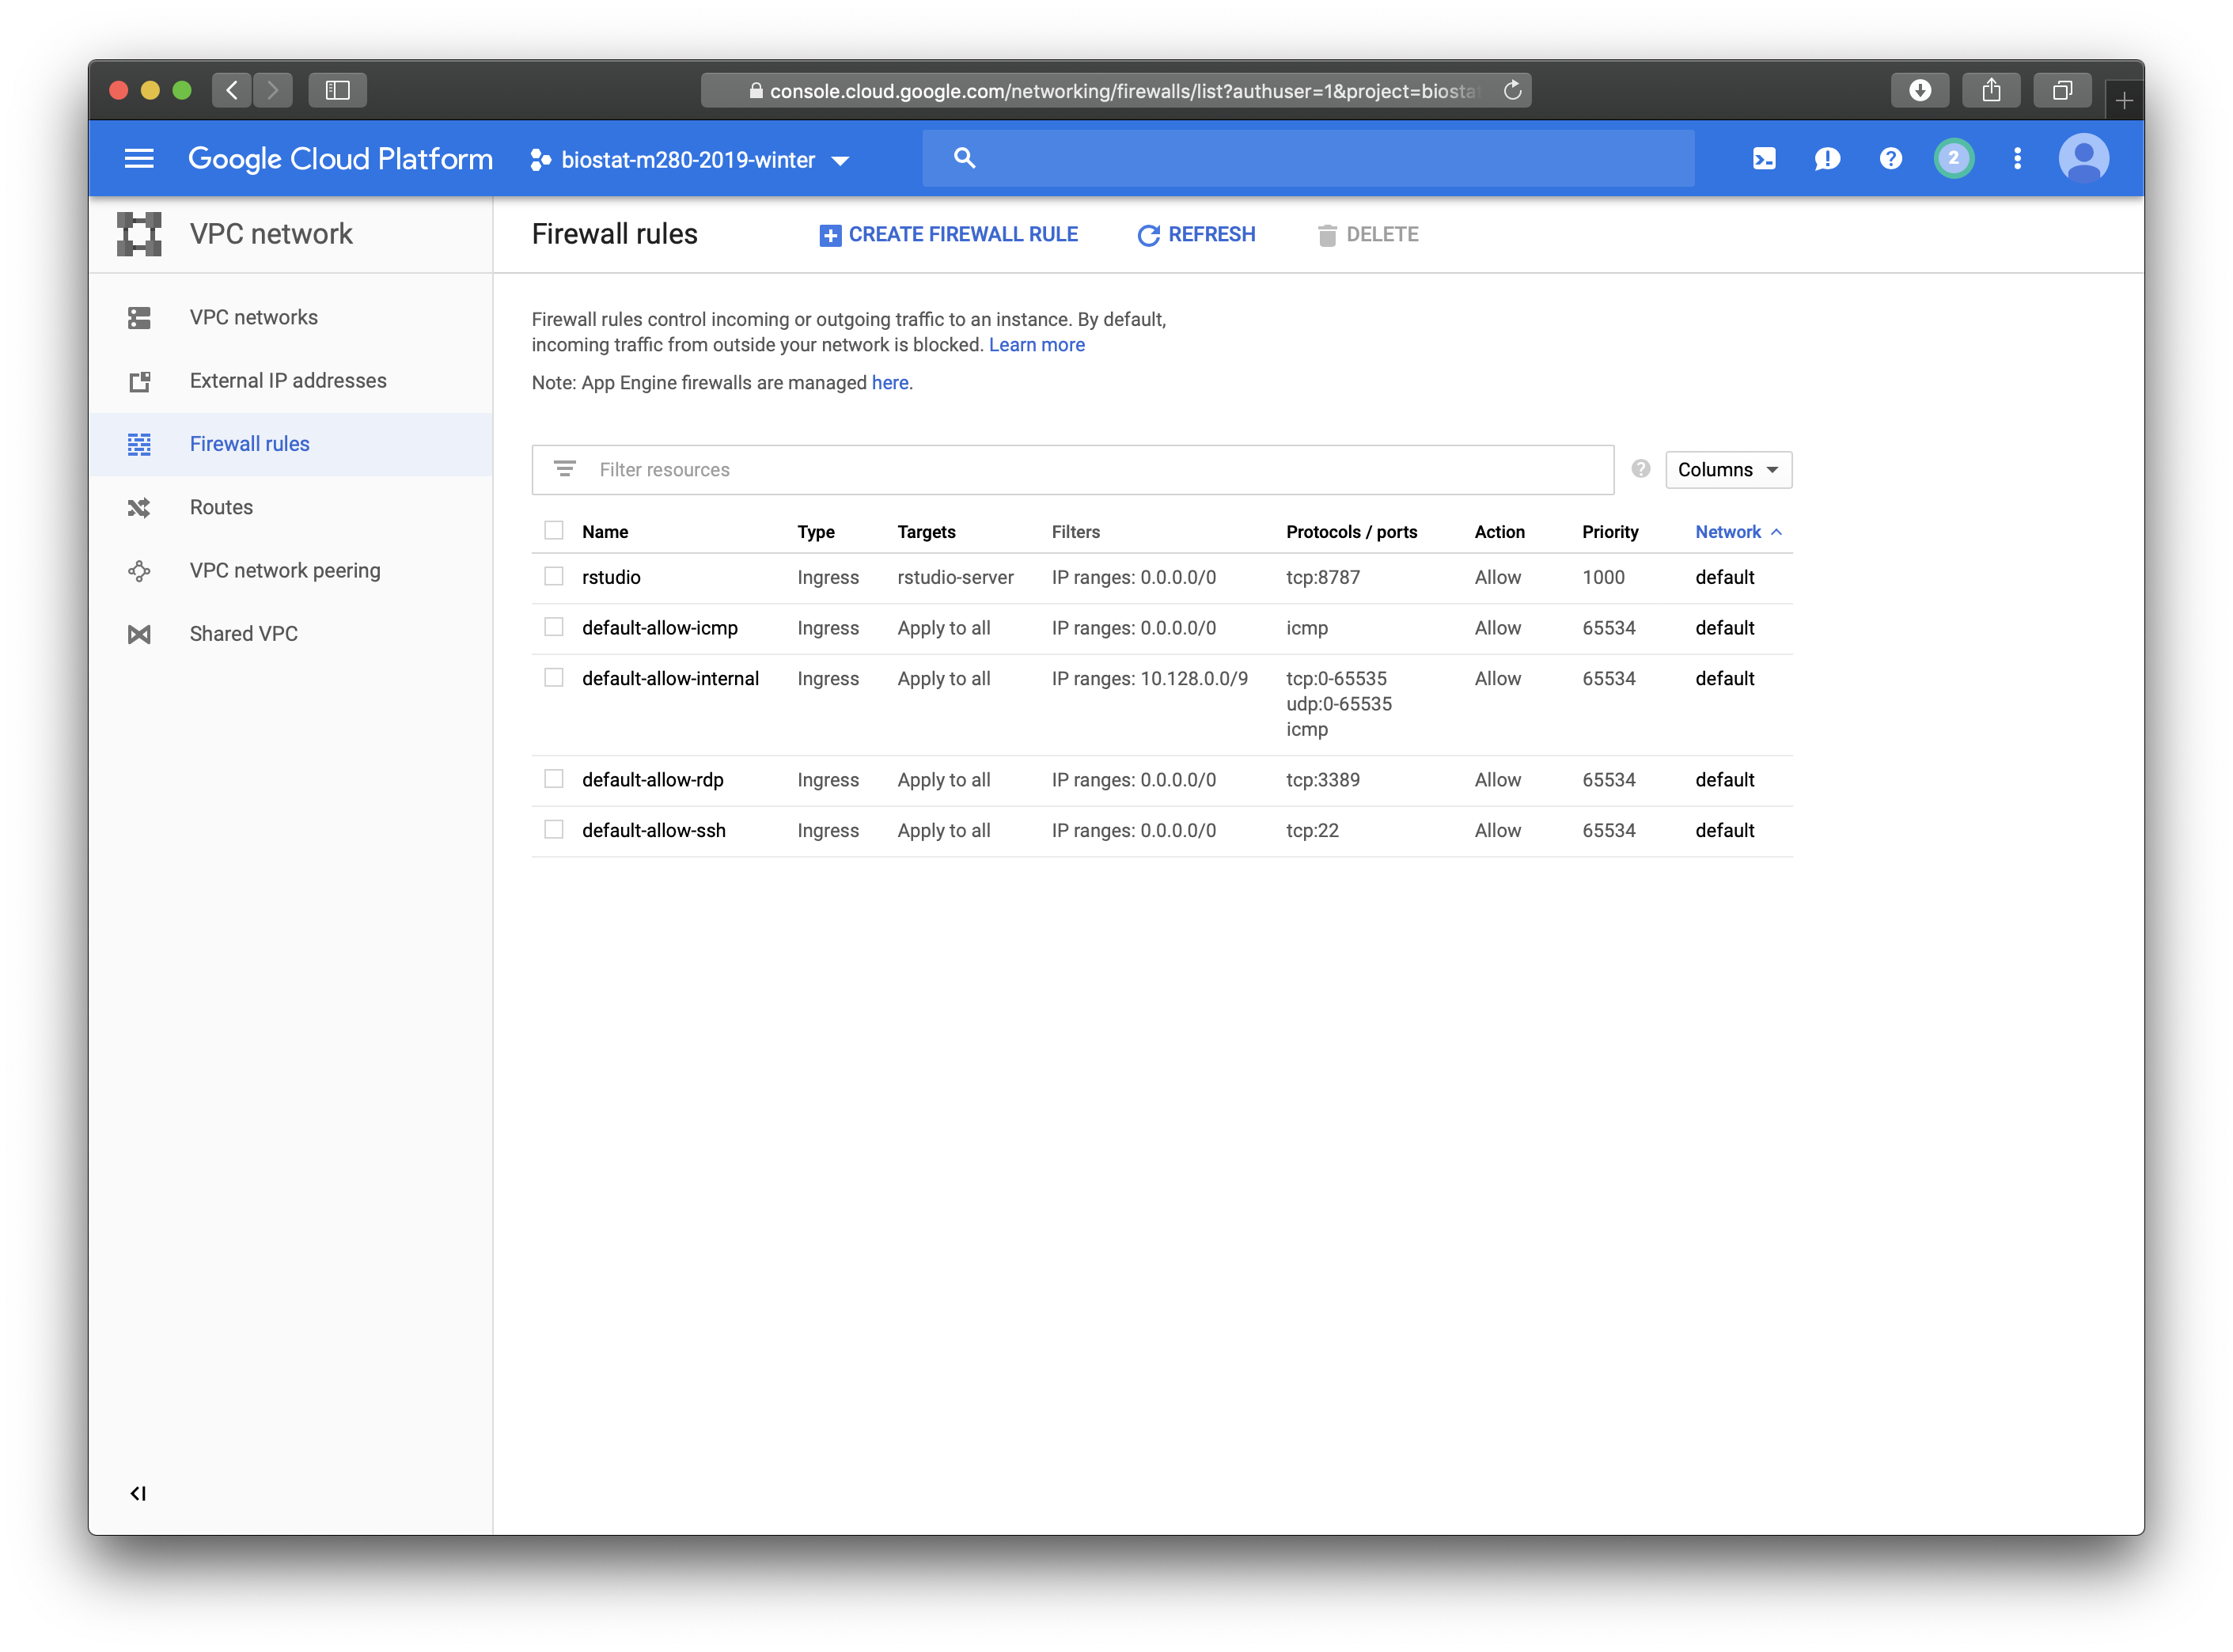Click the filter help icon beside Columns
2233x1652 pixels.
coord(1640,469)
